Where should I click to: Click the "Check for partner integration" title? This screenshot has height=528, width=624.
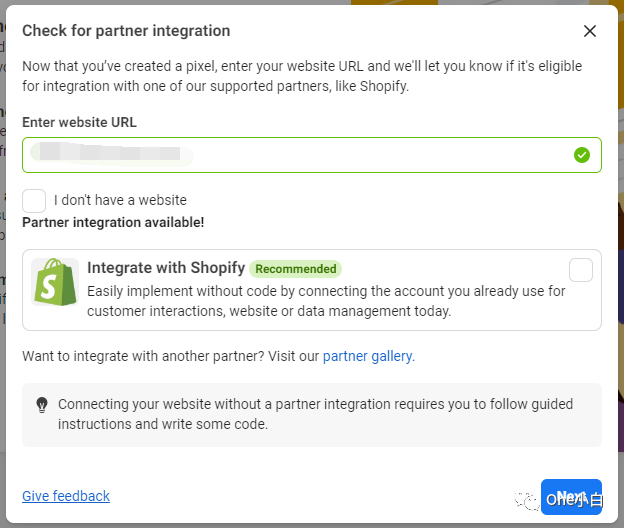(126, 31)
